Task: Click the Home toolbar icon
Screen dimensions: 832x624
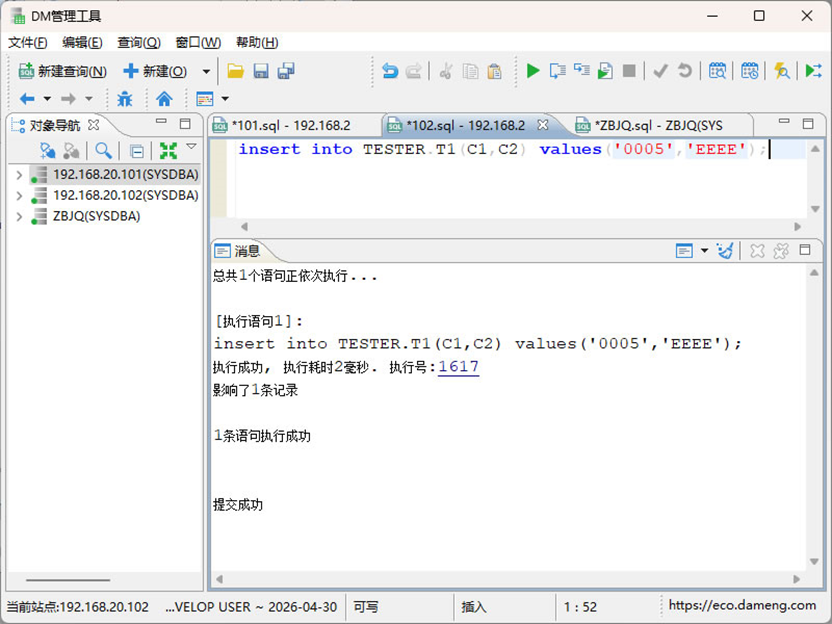Action: click(163, 99)
